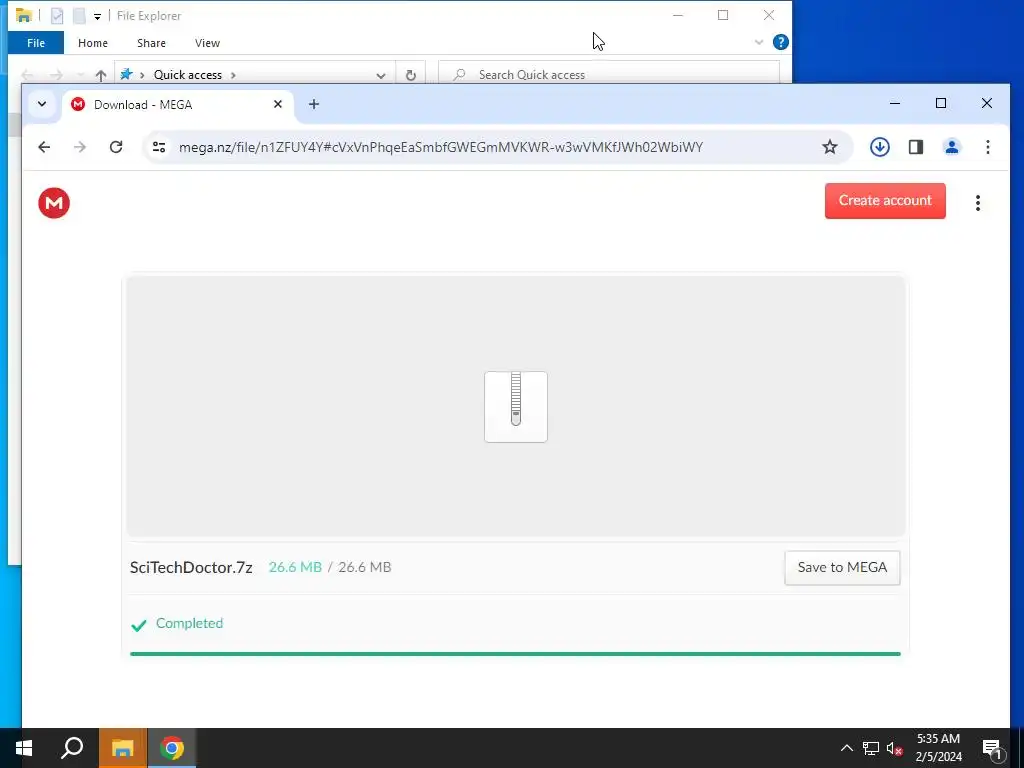
Task: Open Home tab in File Explorer
Action: [93, 43]
